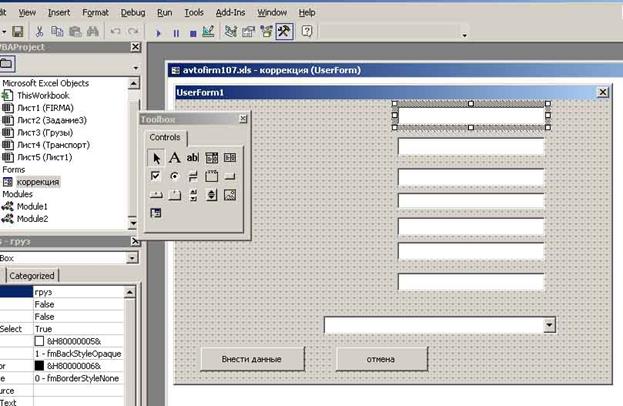Click the Toolbox hammer-and-wrench icon

pos(284,31)
